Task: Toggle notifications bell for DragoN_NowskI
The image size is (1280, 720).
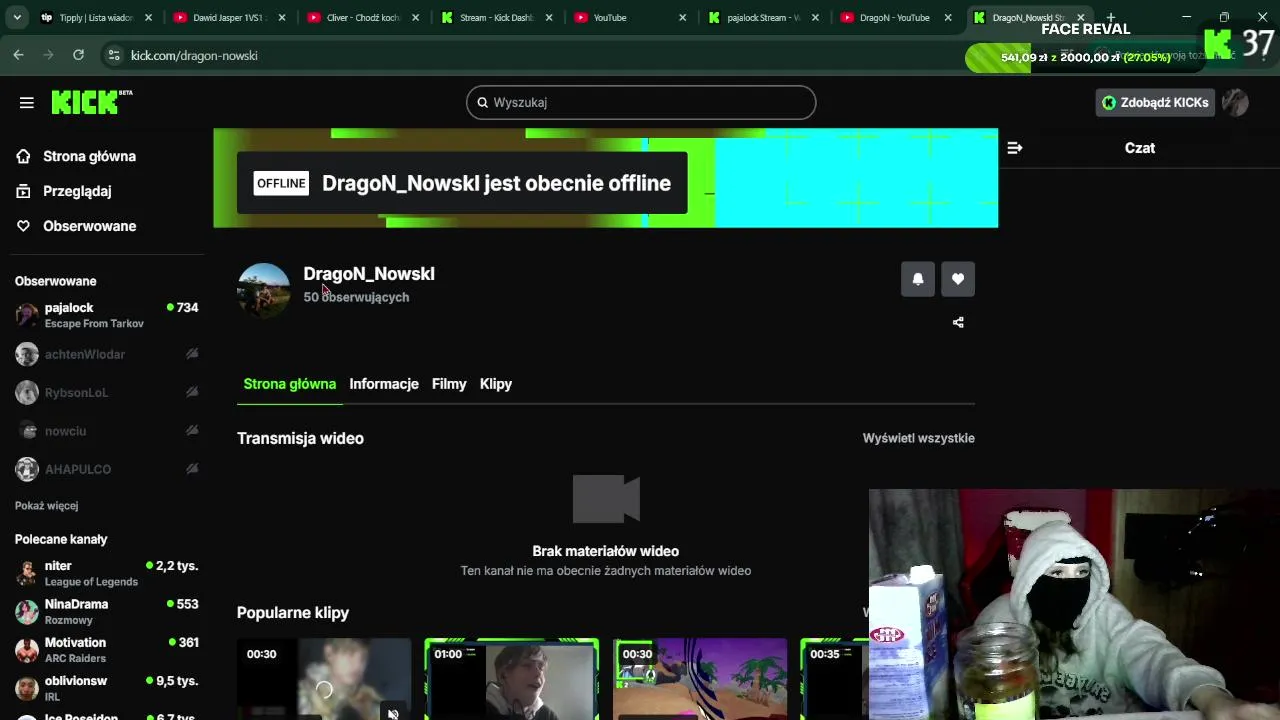Action: click(918, 279)
